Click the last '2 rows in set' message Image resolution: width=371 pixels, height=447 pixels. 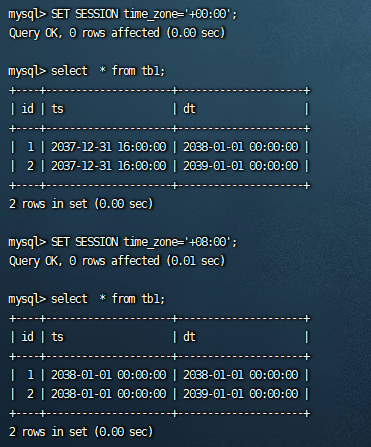[x=81, y=432]
